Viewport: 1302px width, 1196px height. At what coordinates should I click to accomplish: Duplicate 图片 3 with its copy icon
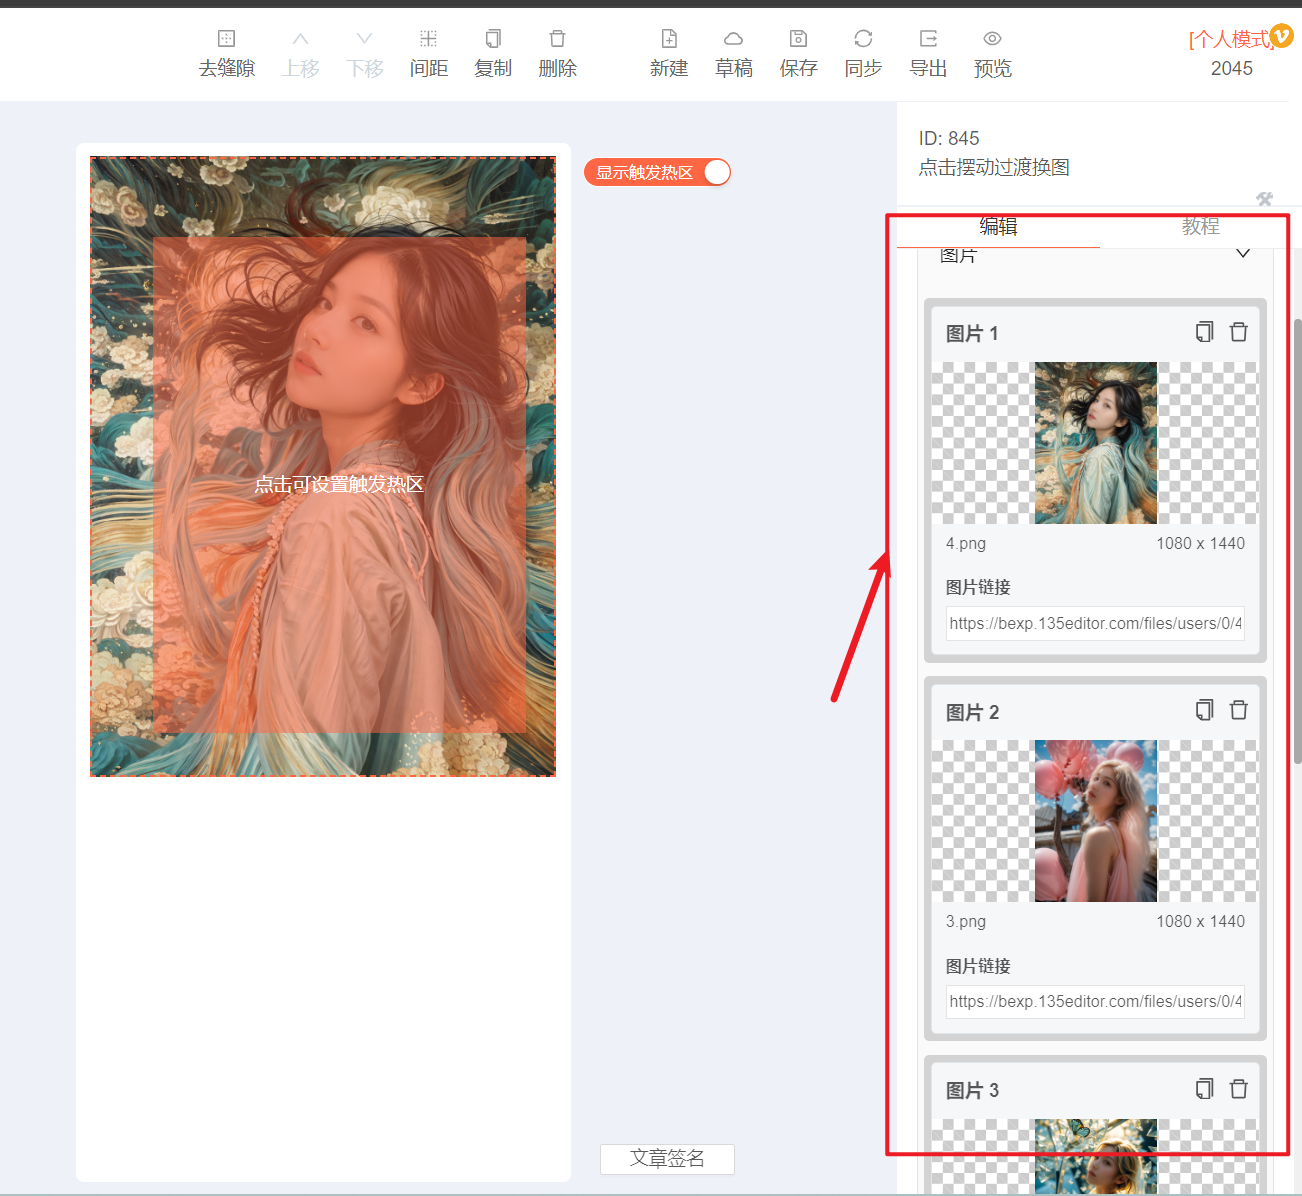[1205, 1089]
